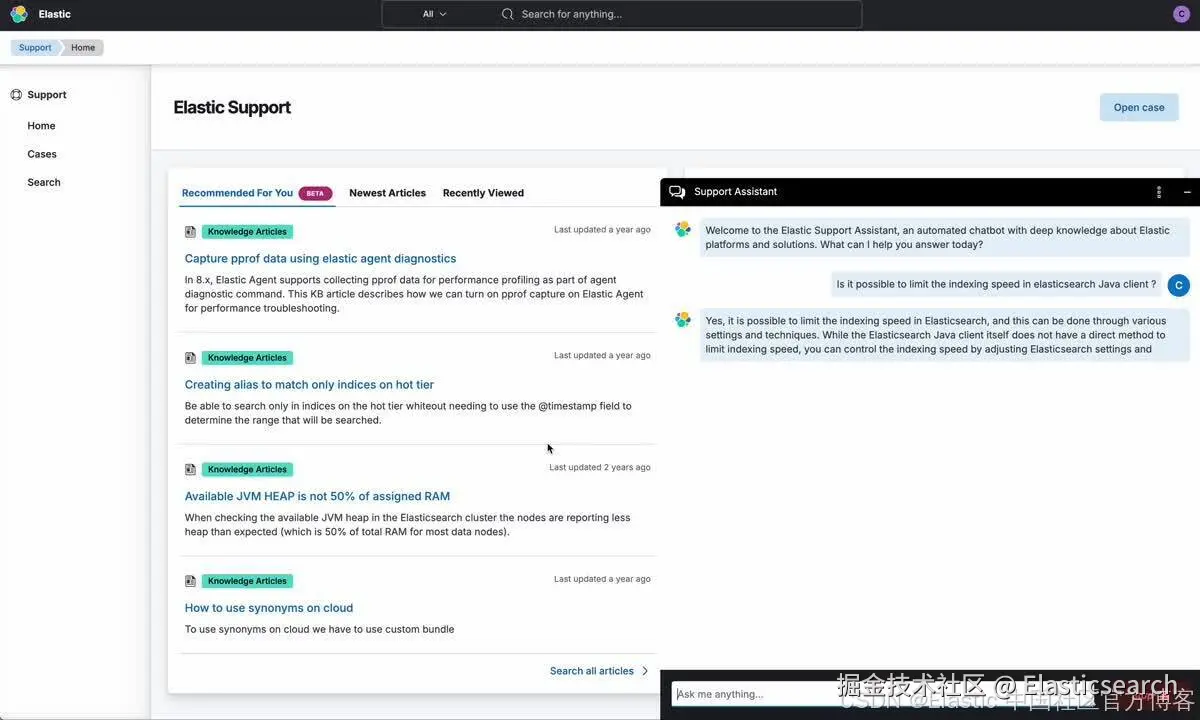Switch to Newest Articles tab

click(387, 193)
